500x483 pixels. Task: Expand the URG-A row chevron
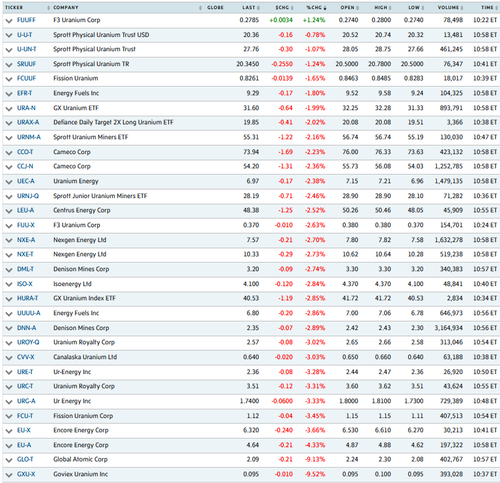pyautogui.click(x=9, y=402)
